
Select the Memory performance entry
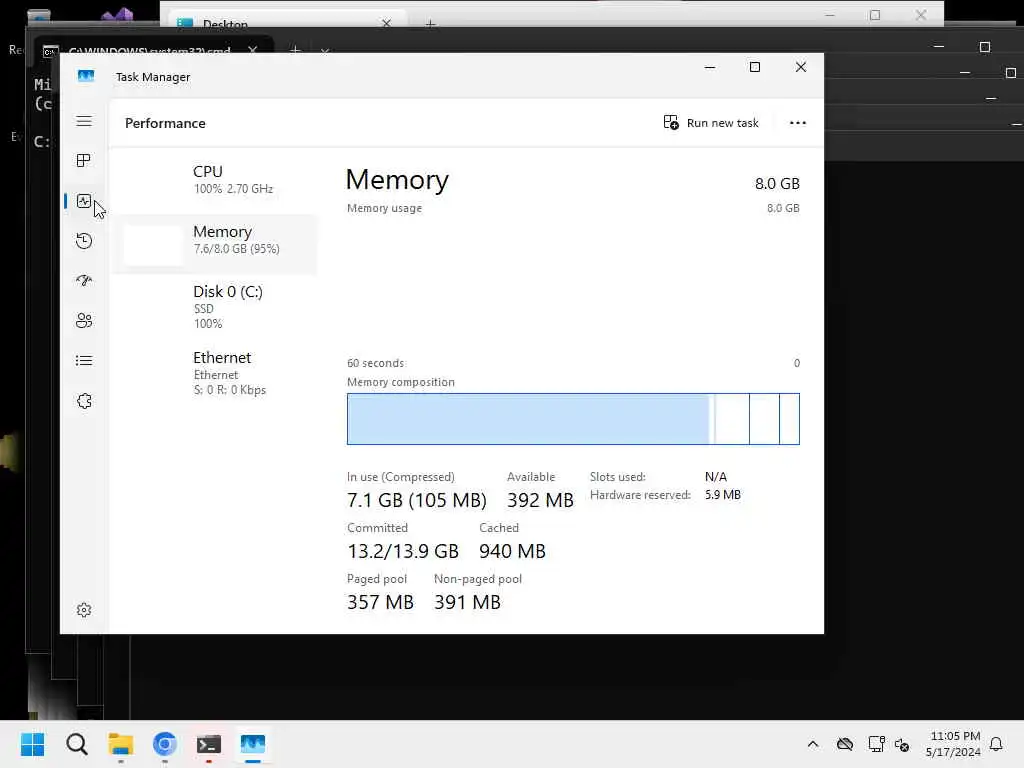click(214, 244)
